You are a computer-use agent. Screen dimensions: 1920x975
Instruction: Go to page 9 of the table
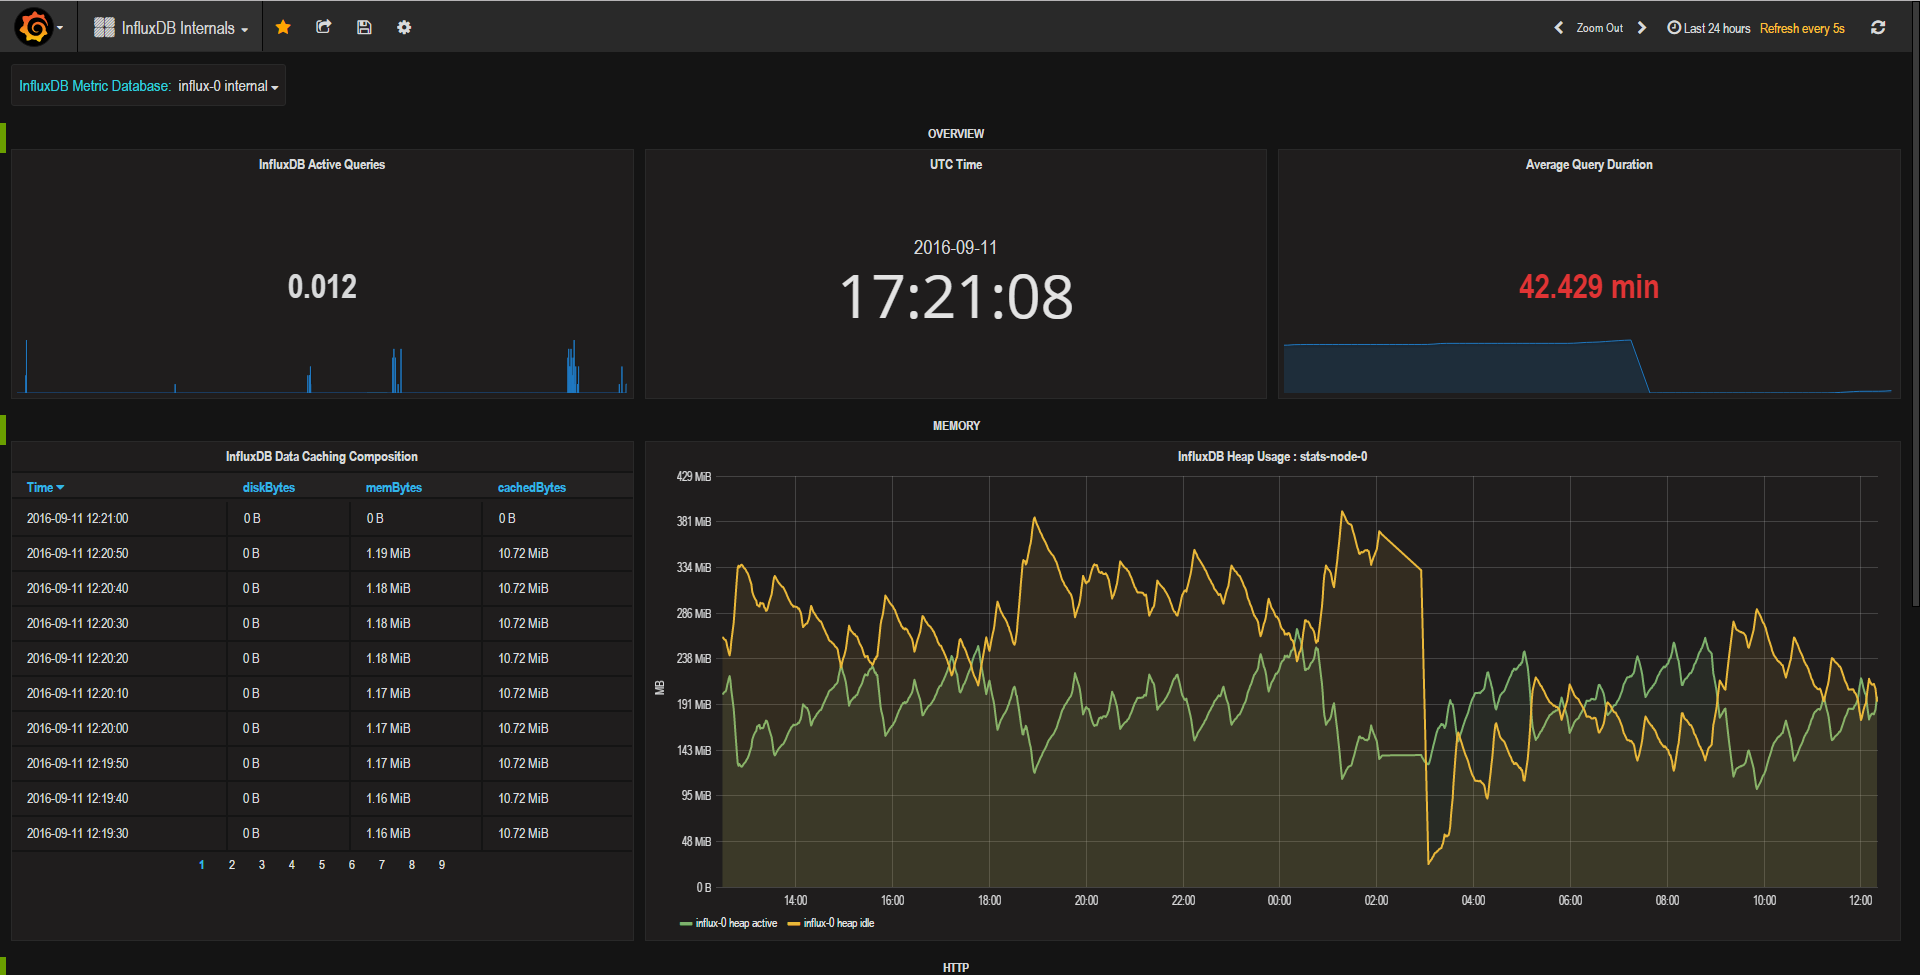(x=442, y=865)
